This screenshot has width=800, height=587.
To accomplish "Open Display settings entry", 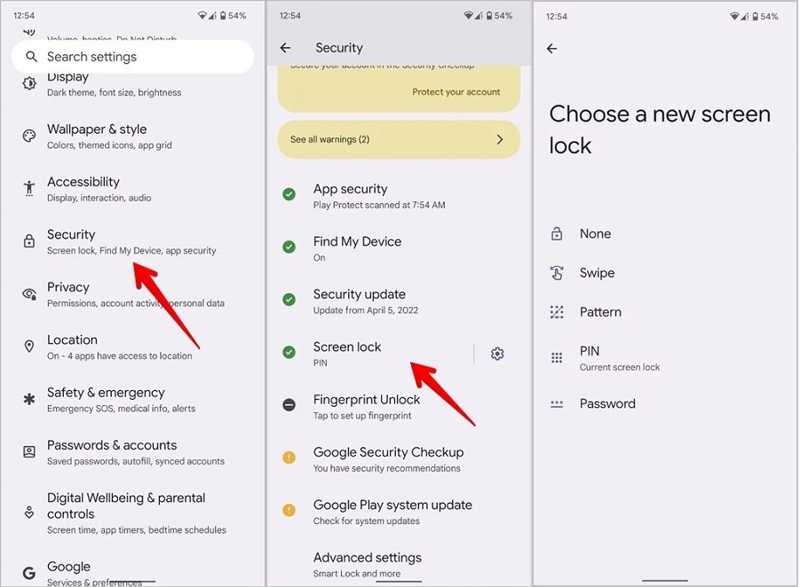I will click(133, 84).
